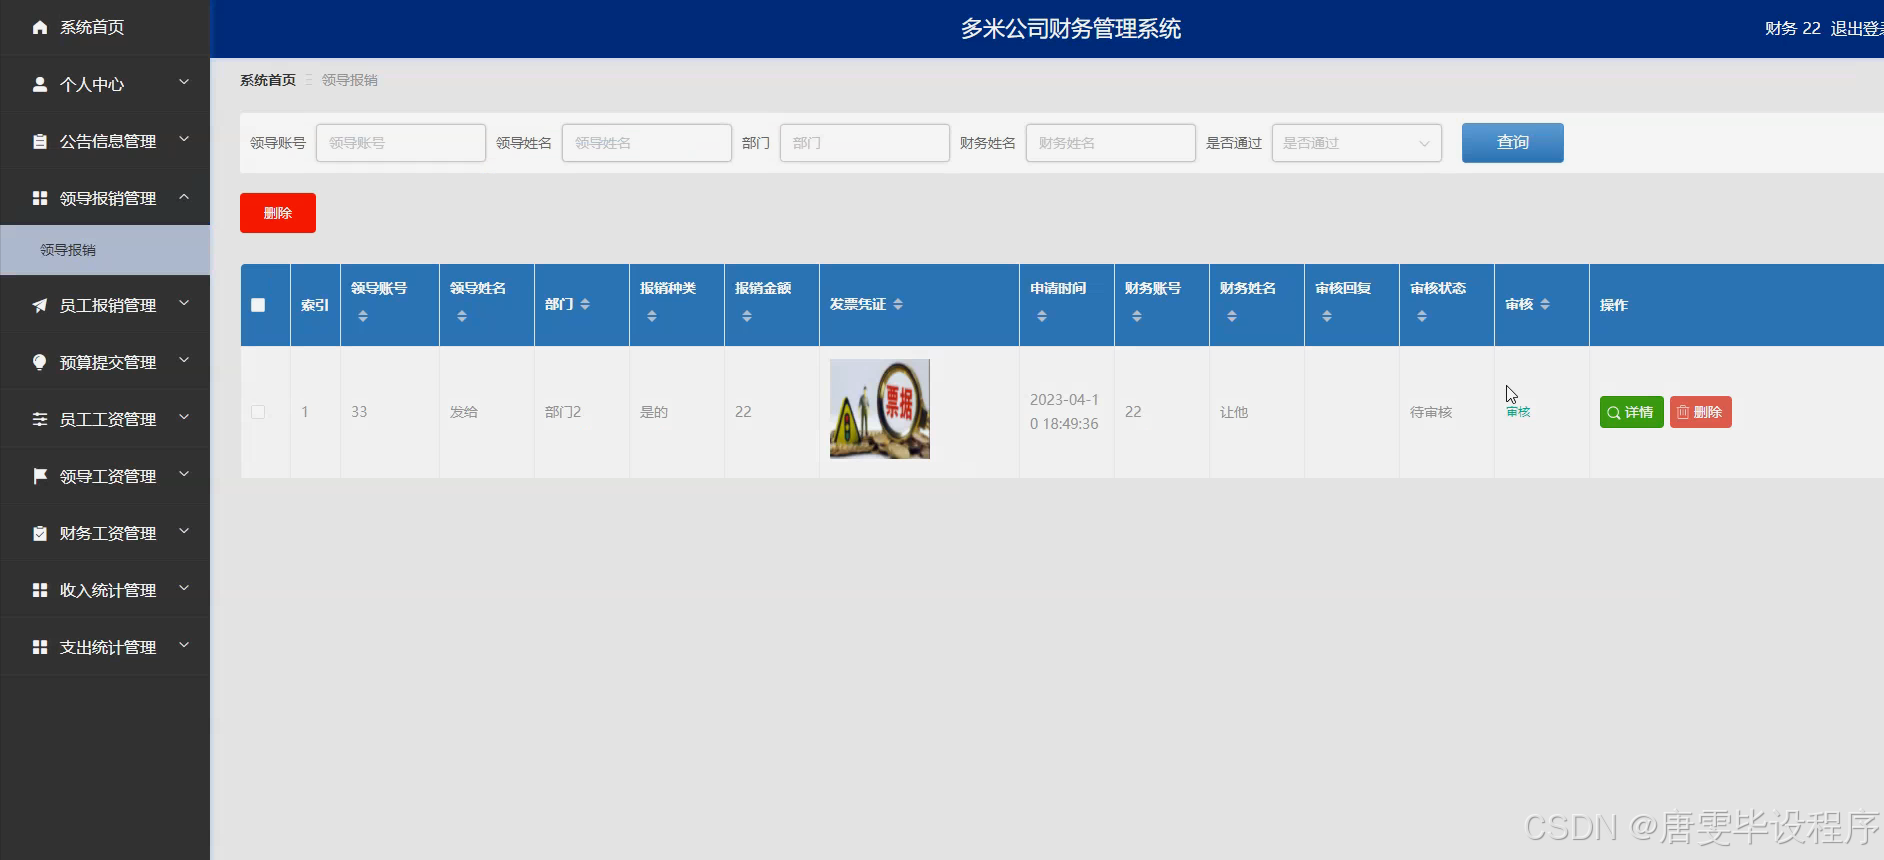Viewport: 1884px width, 860px height.
Task: Open 收入统计管理 menu
Action: click(x=105, y=590)
